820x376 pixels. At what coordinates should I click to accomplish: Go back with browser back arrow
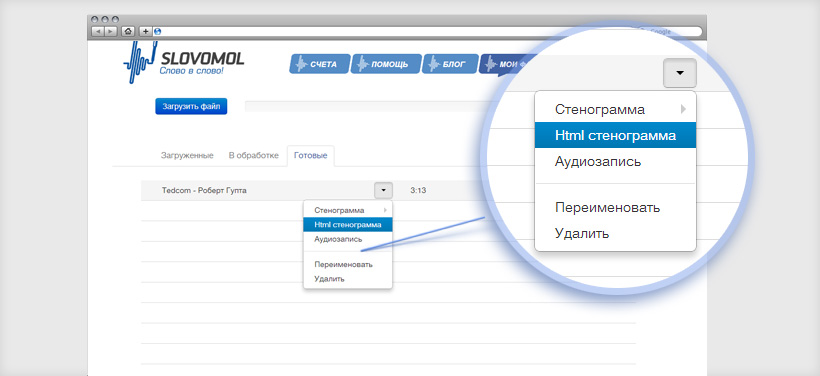[98, 31]
